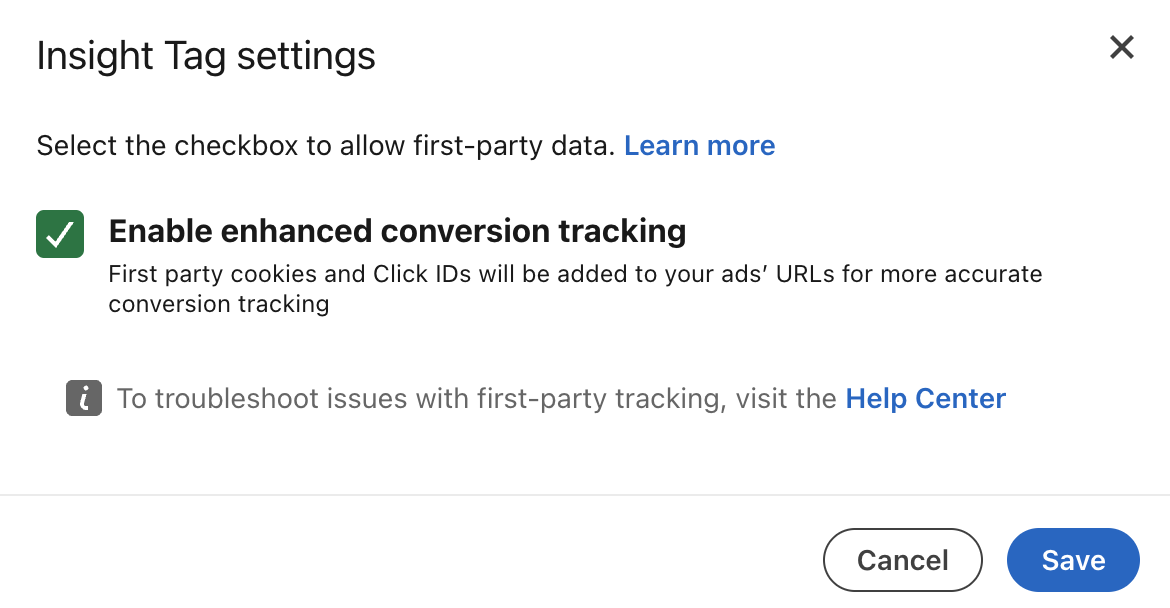Click the first party cookies description text
The image size is (1170, 608).
[x=575, y=288]
